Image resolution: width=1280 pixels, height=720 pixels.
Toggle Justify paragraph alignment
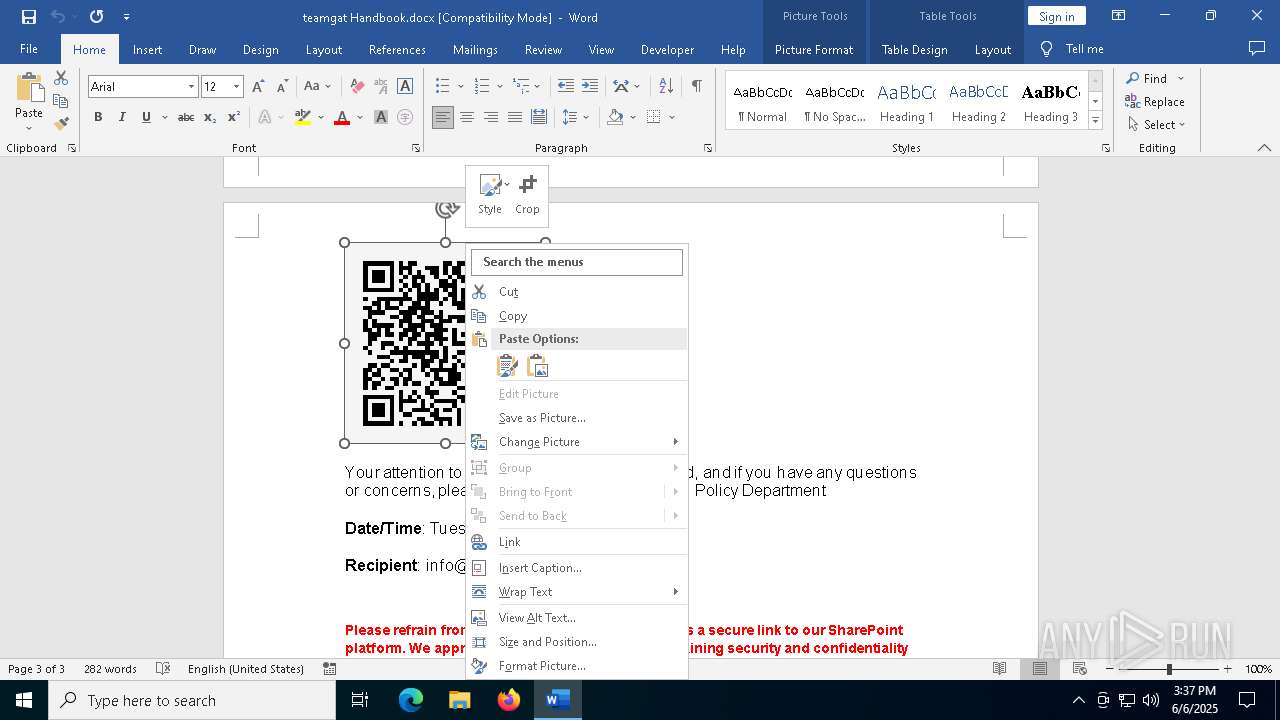(x=515, y=117)
